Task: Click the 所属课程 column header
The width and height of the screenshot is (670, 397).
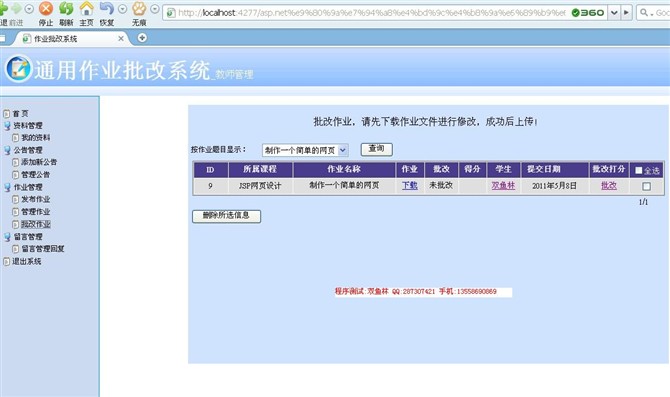Action: [x=260, y=170]
